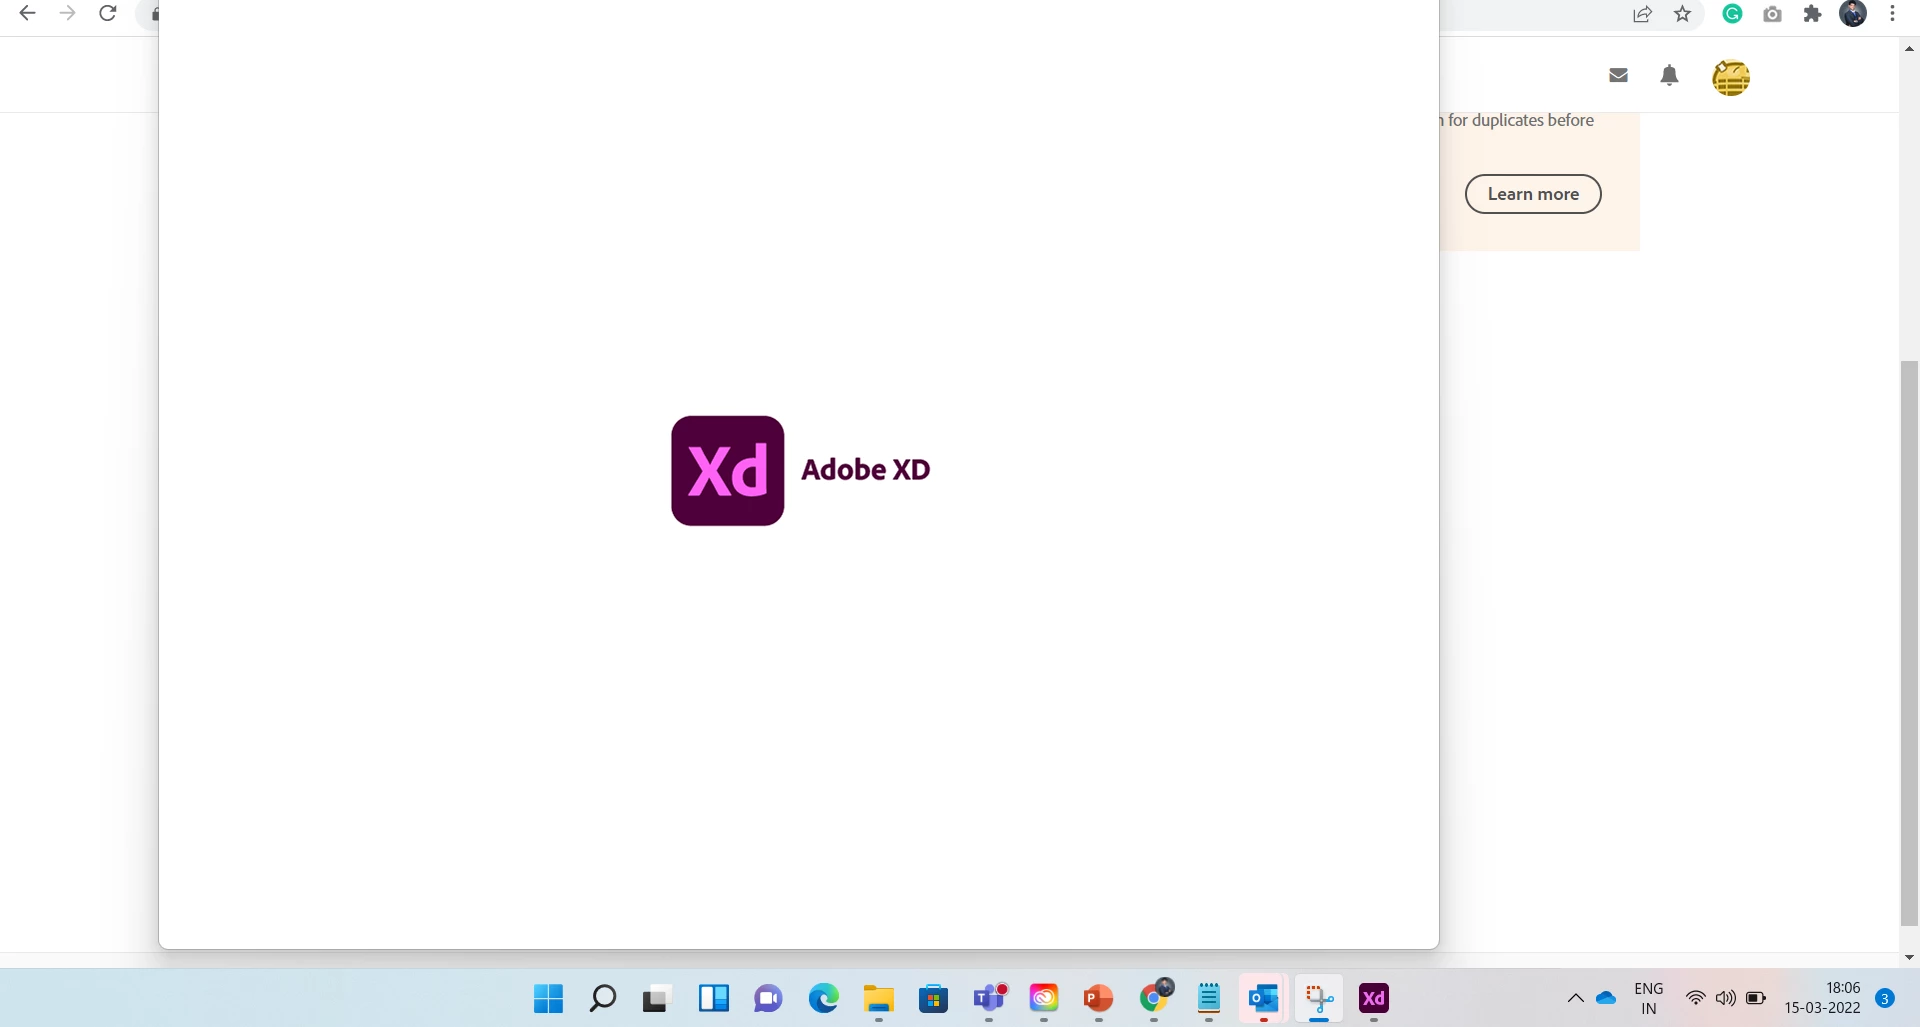The image size is (1920, 1027).
Task: Open the community user avatar menu
Action: (x=1731, y=77)
